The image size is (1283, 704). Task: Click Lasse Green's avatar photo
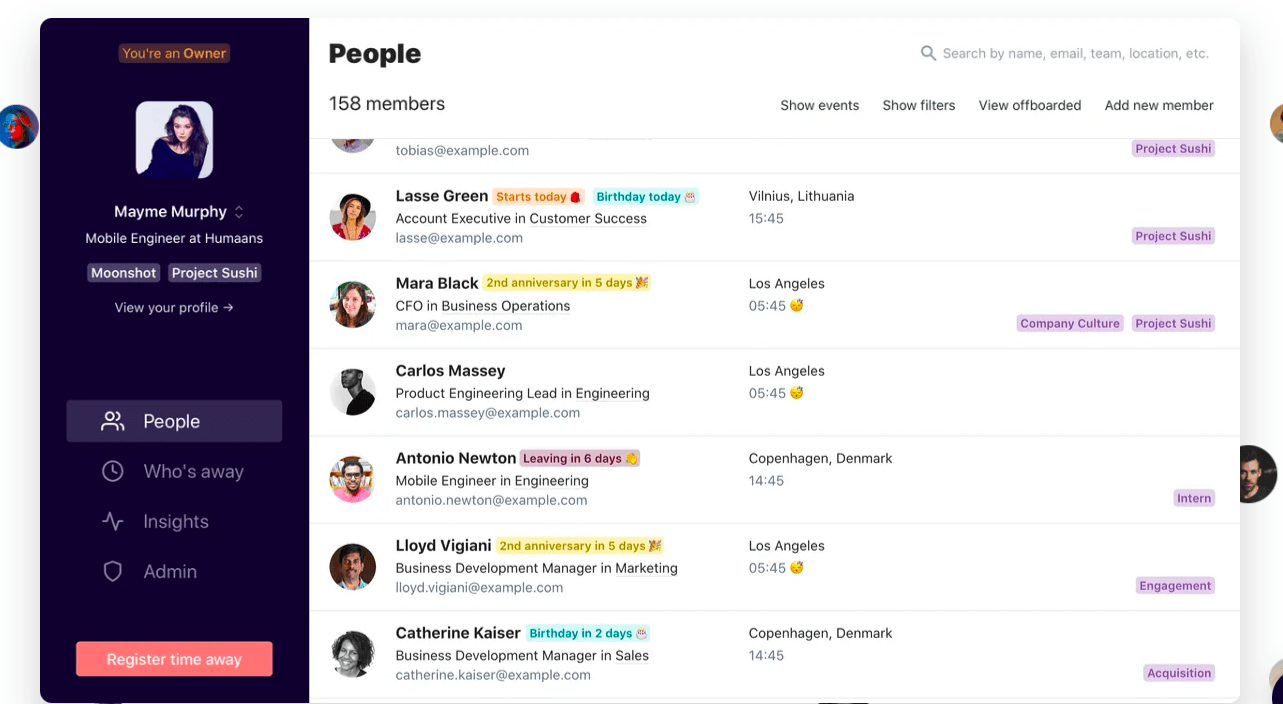point(352,217)
